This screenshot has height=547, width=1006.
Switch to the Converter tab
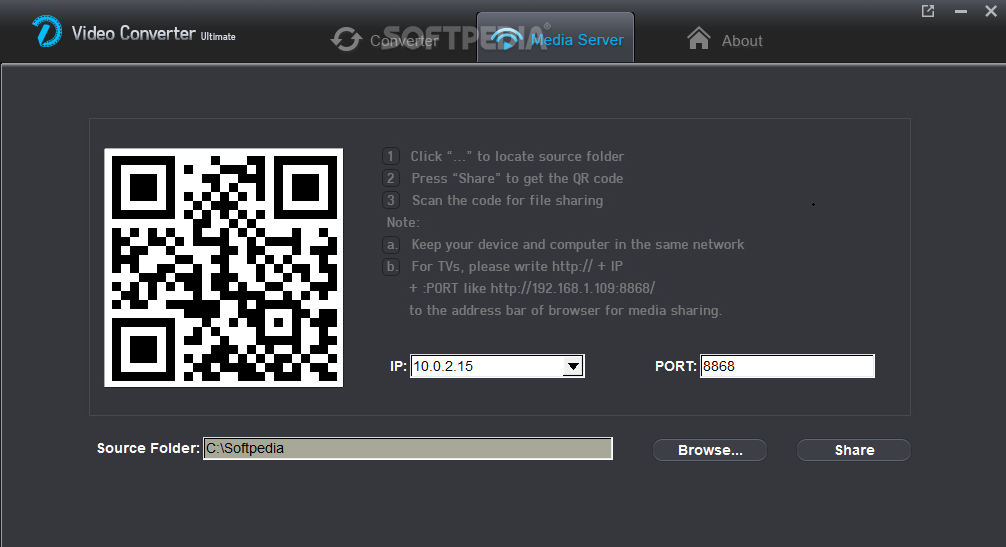[404, 40]
